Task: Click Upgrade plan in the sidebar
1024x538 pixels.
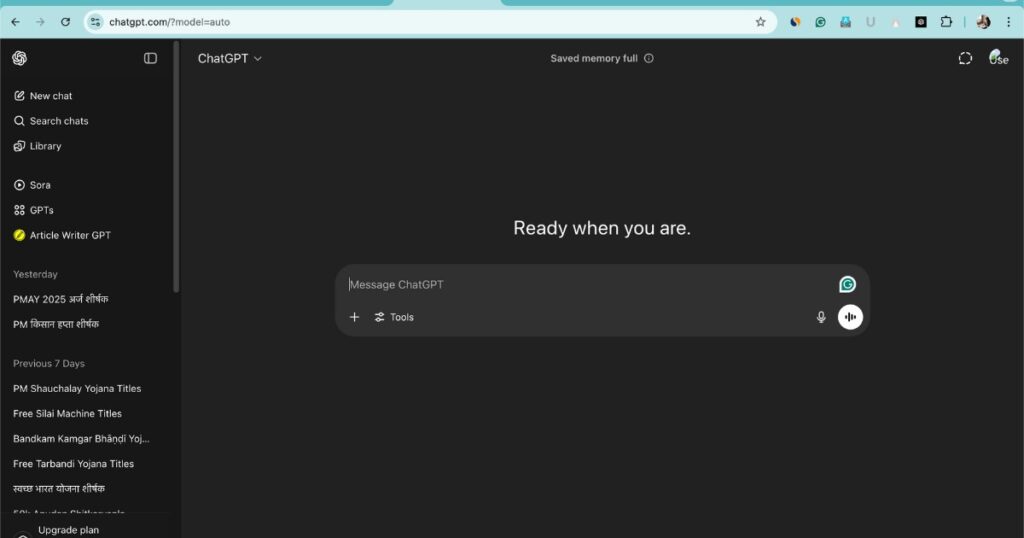Action: point(69,530)
